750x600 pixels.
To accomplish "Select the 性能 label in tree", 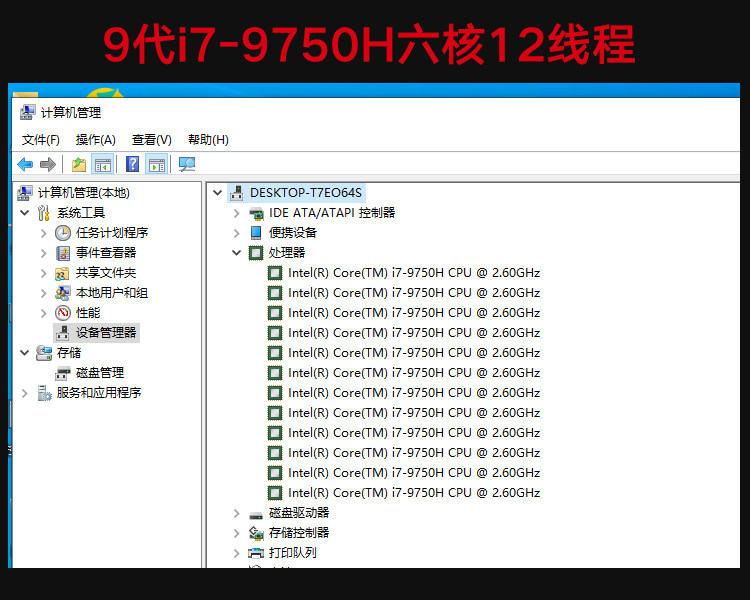I will pyautogui.click(x=88, y=313).
